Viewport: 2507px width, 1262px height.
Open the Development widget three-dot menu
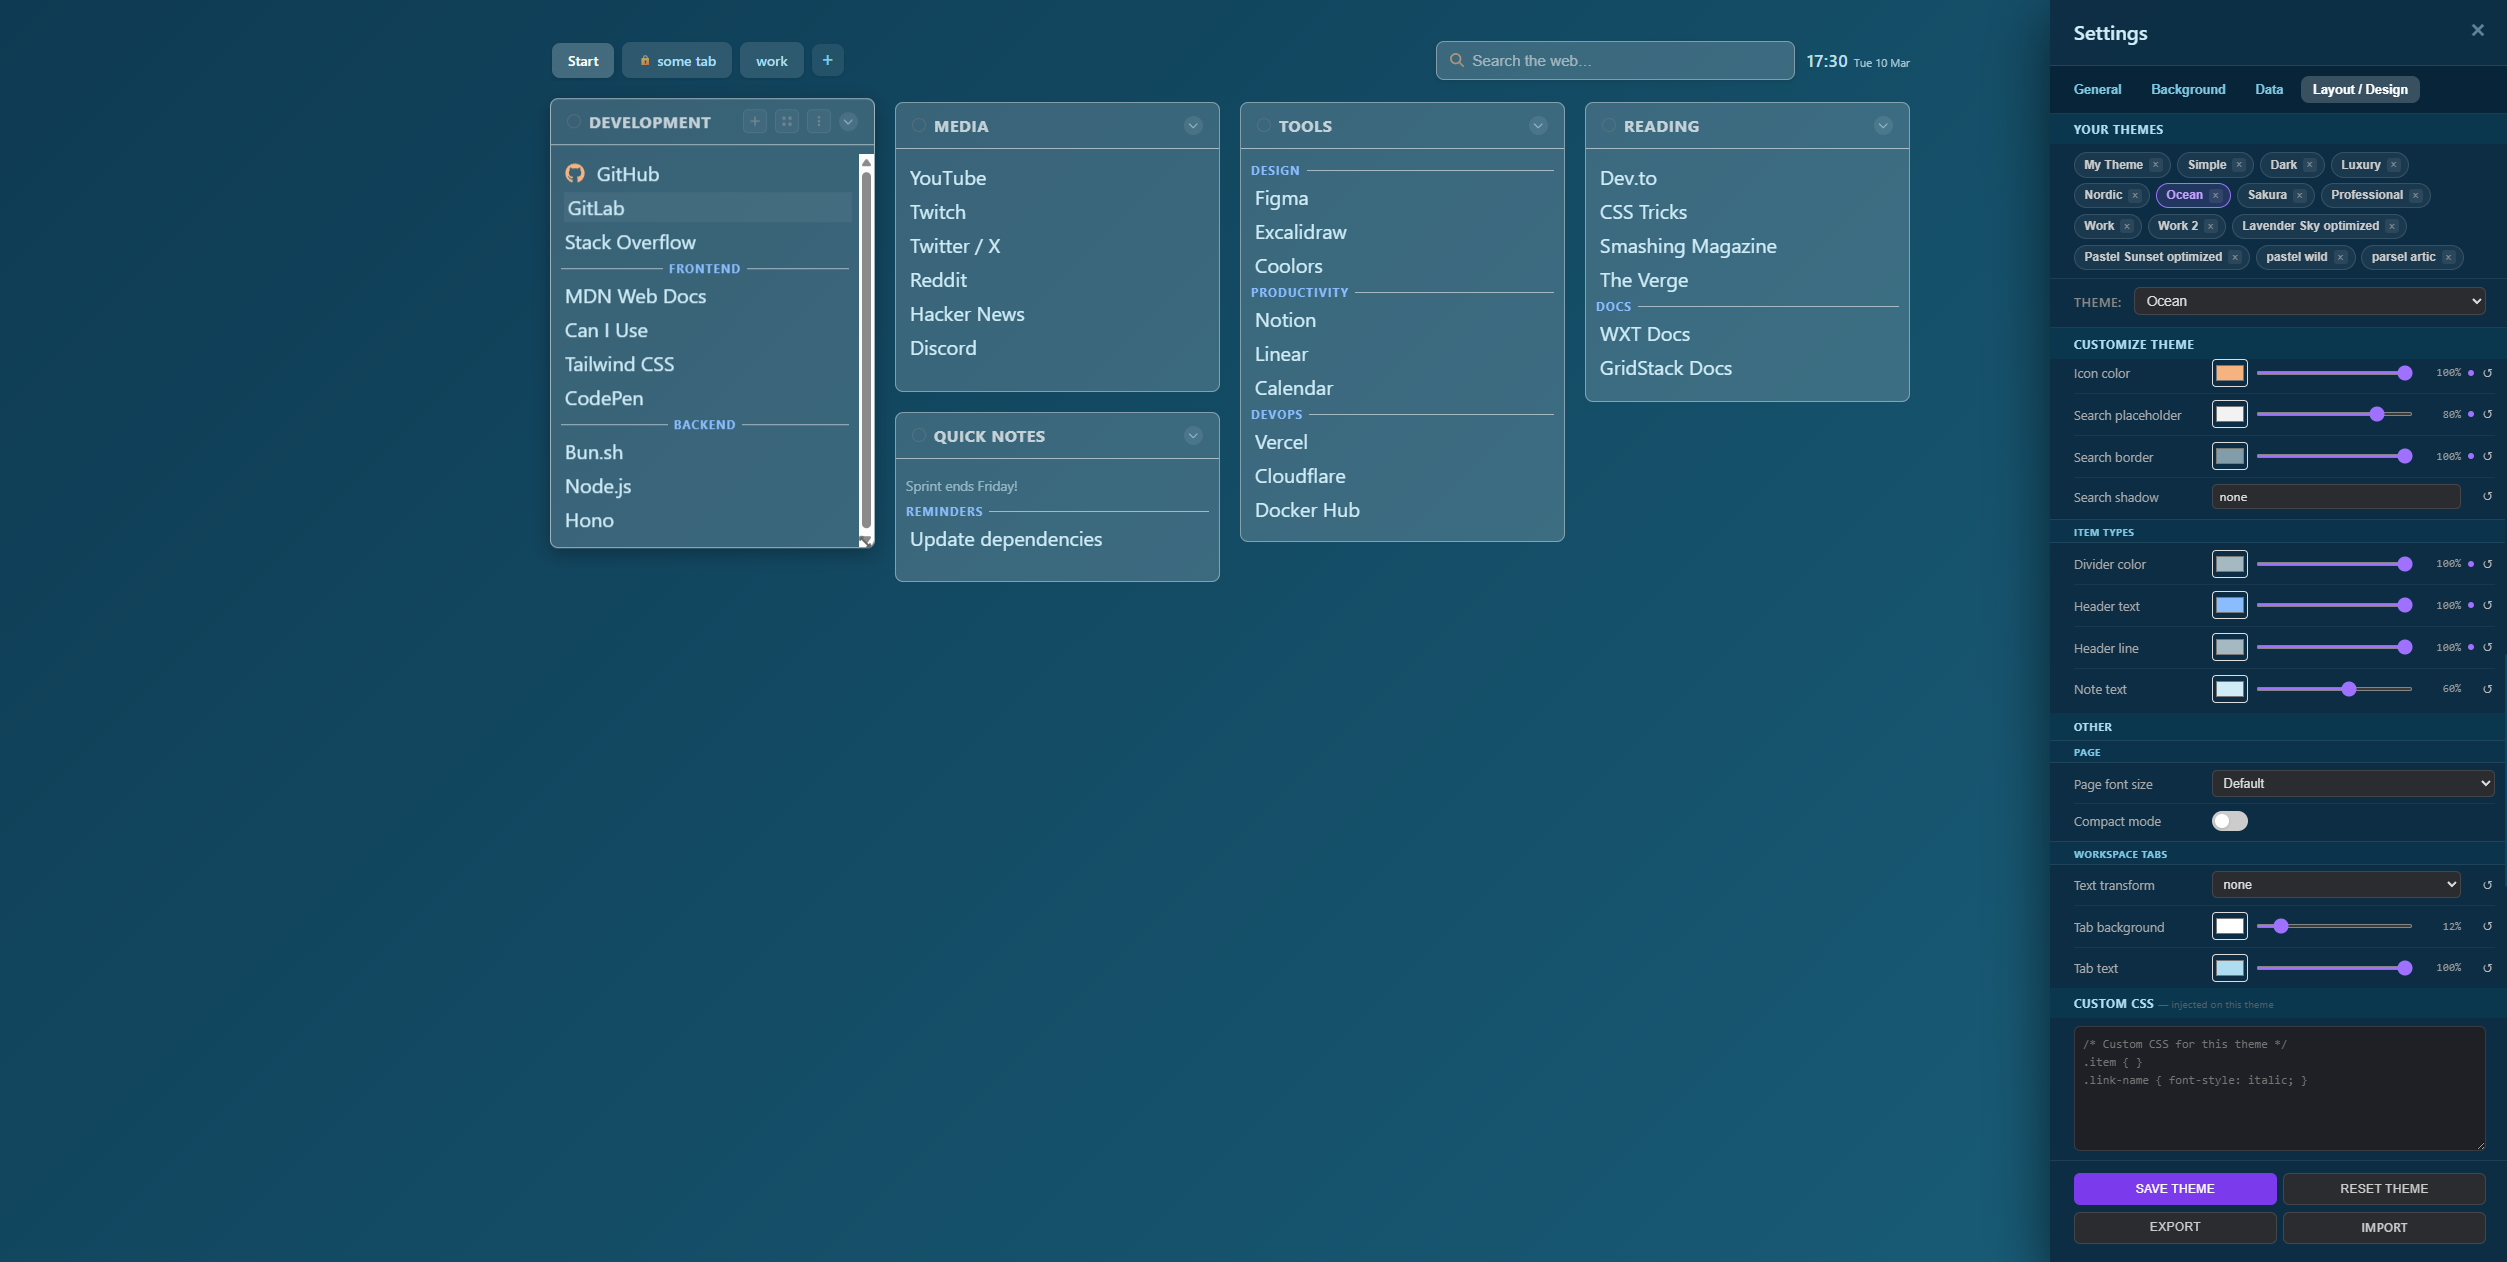click(x=820, y=121)
